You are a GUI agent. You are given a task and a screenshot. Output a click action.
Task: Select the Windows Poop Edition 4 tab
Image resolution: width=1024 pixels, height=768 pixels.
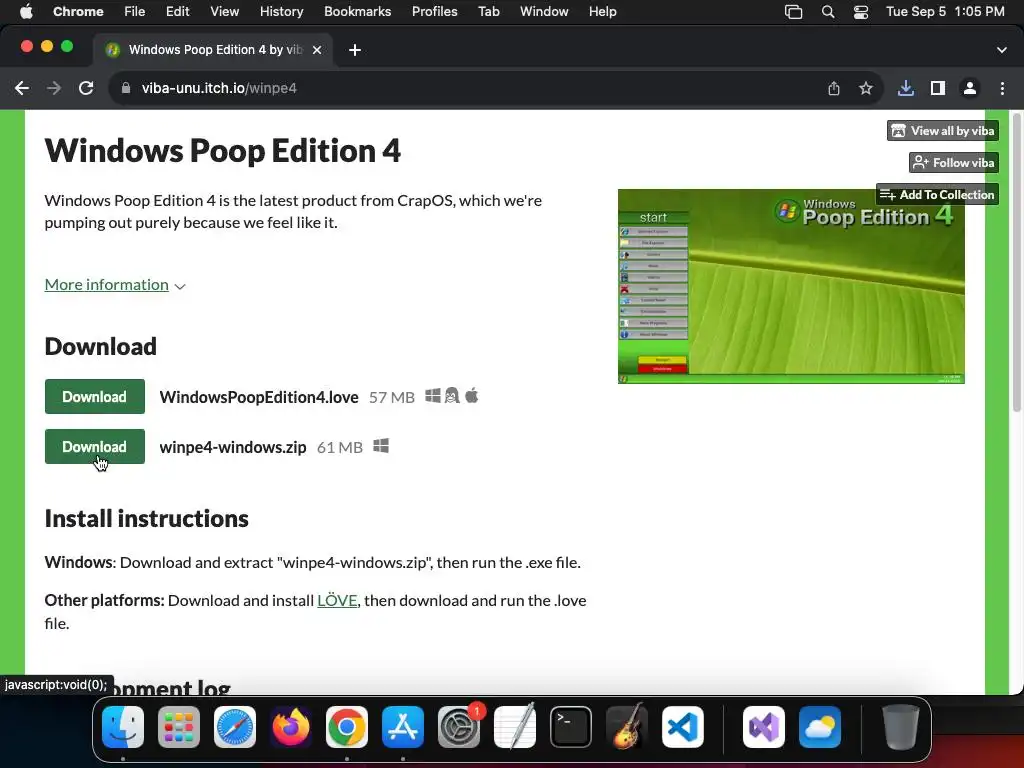pos(214,50)
